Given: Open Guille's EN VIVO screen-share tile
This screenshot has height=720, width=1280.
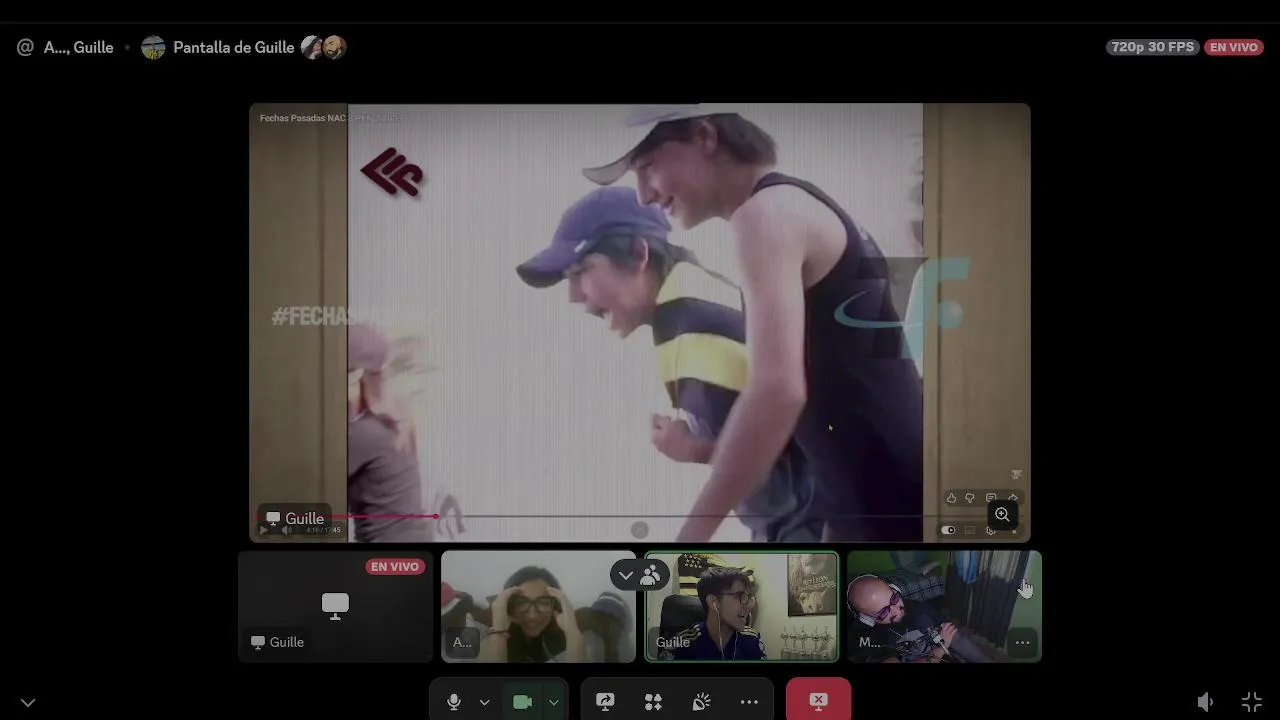Looking at the screenshot, I should [335, 606].
